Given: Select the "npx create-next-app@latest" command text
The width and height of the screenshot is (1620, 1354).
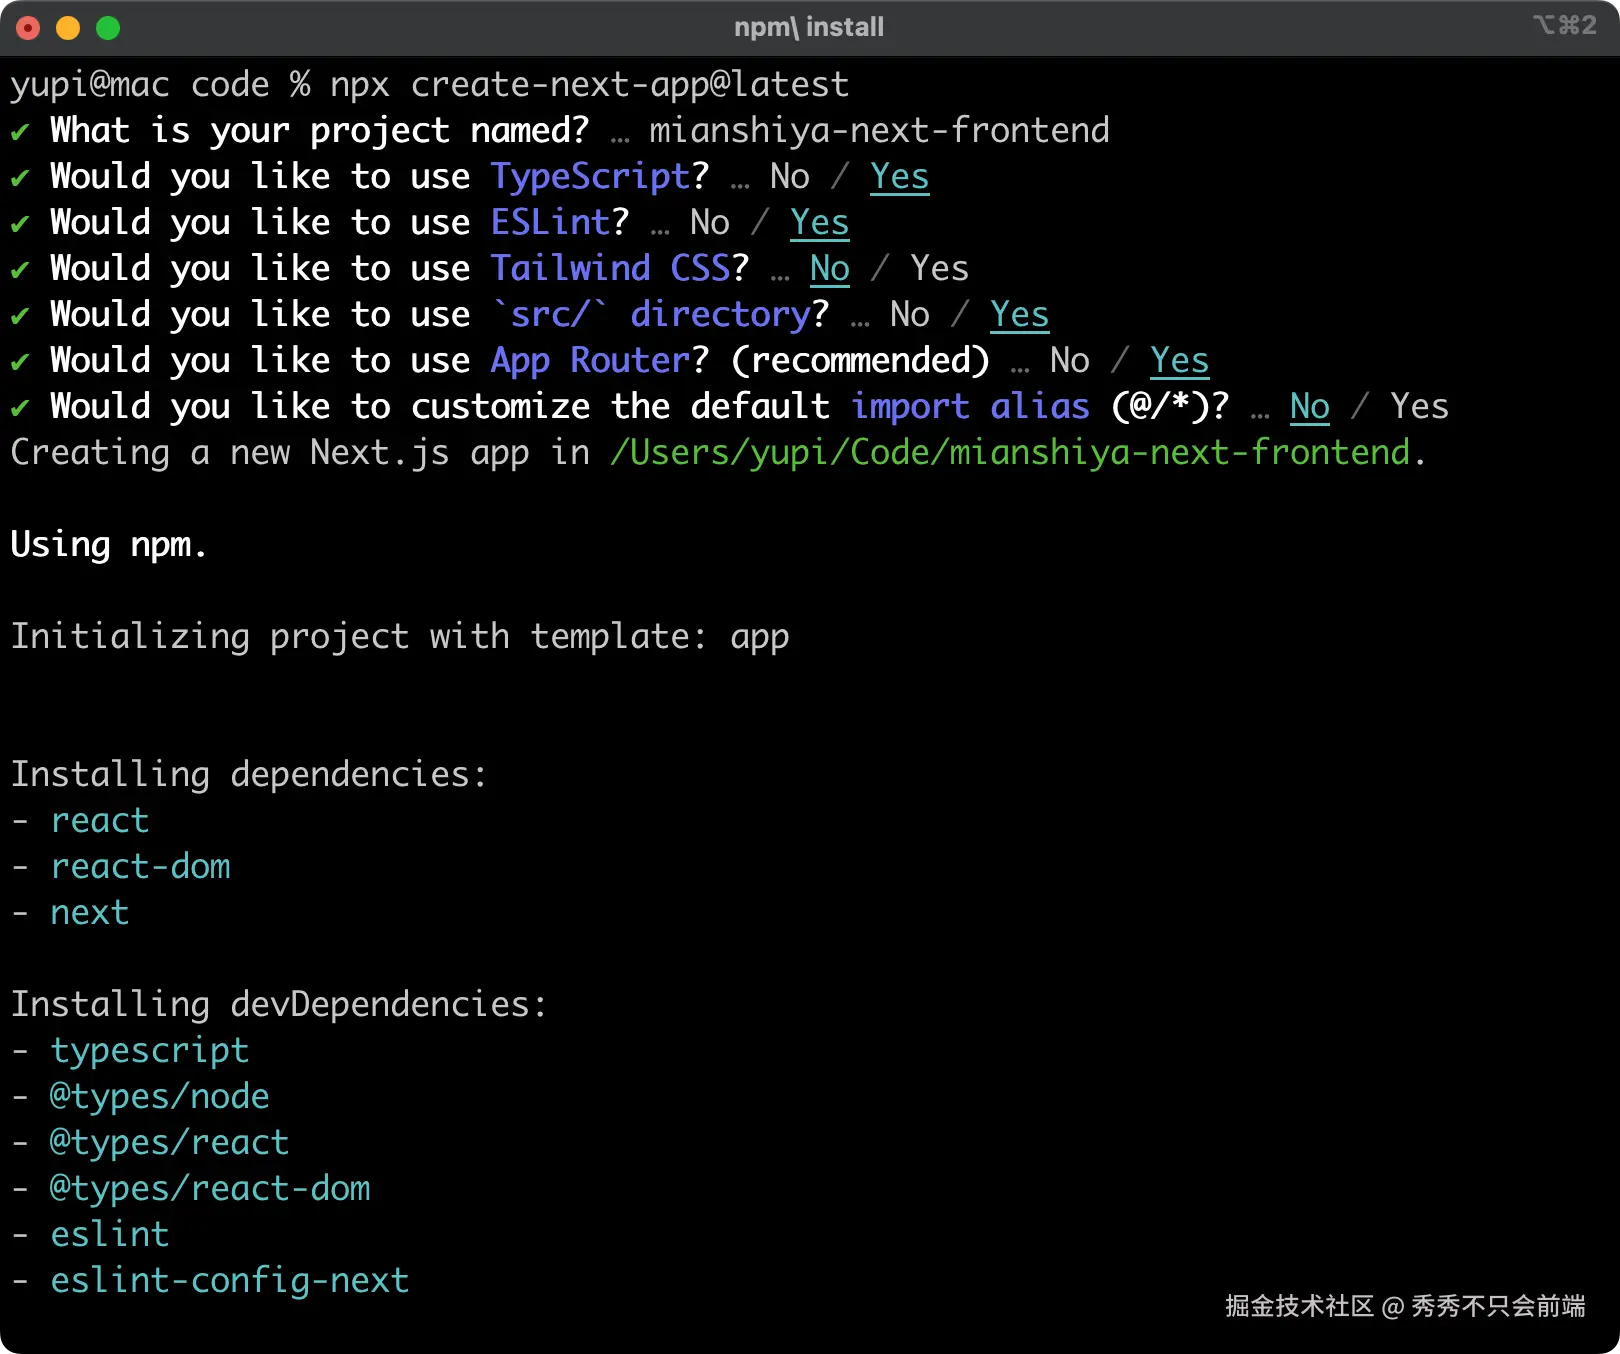Looking at the screenshot, I should coord(590,85).
